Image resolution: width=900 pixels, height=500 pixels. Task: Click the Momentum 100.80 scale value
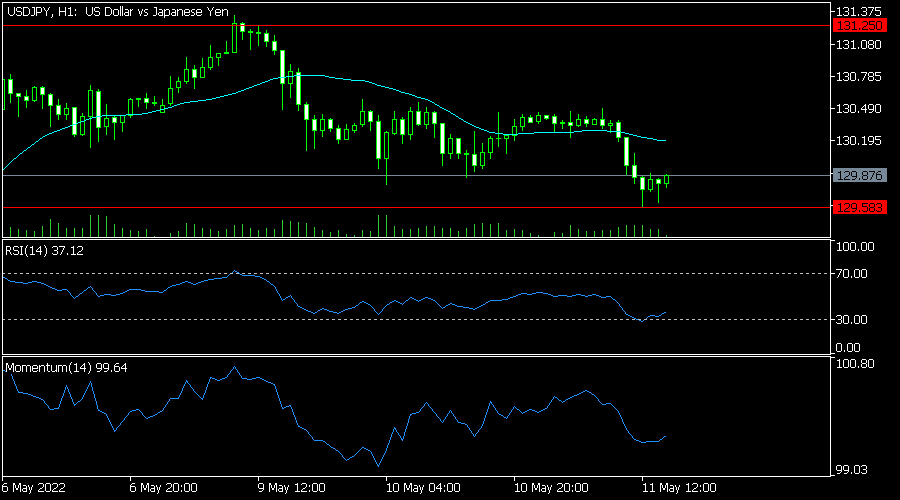(855, 364)
